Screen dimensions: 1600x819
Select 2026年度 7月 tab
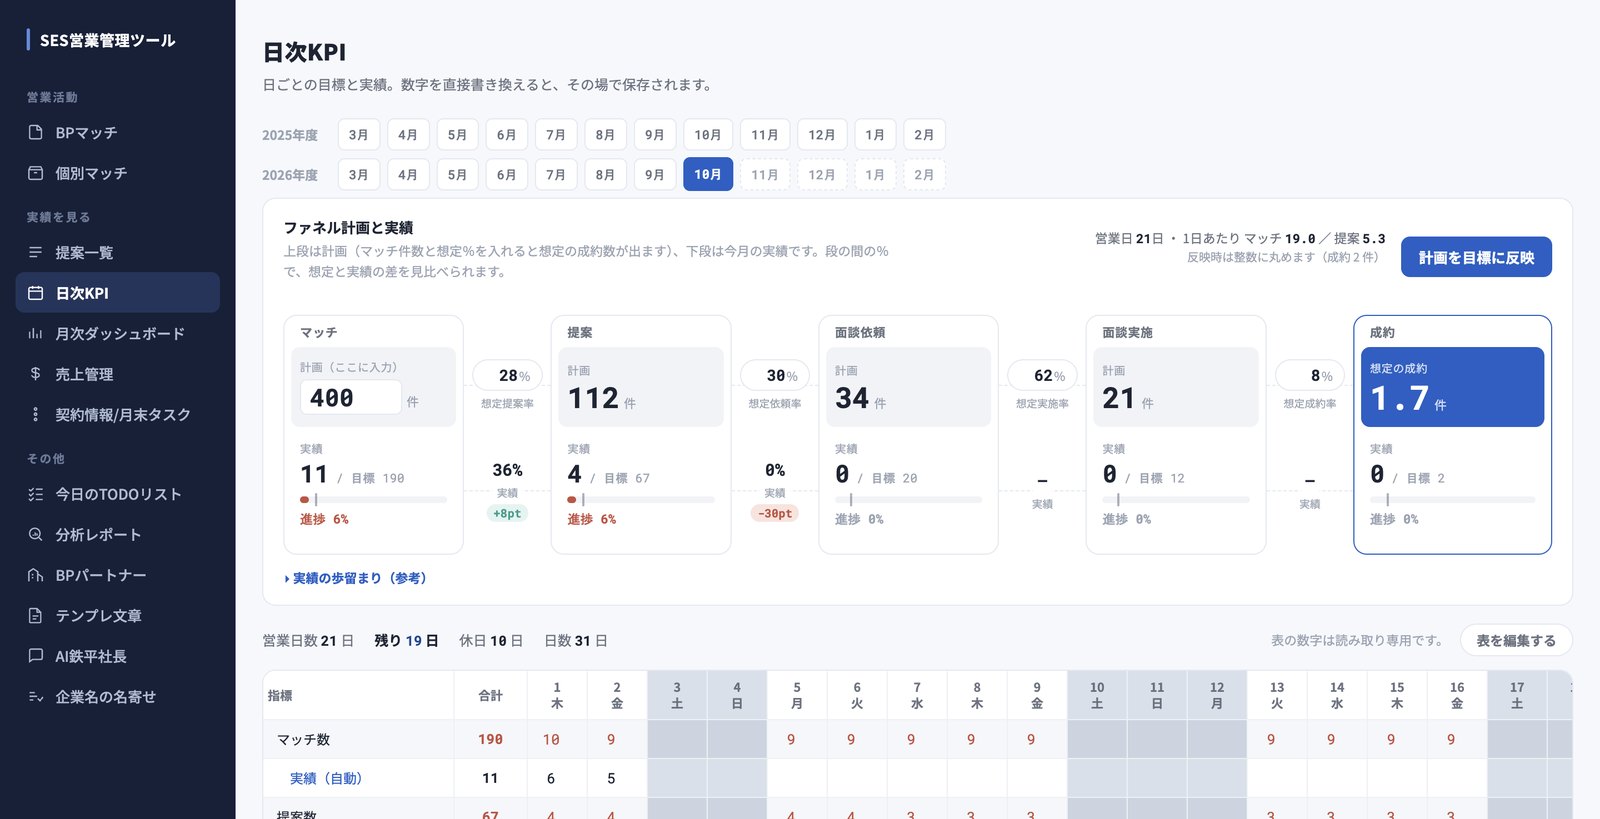click(556, 174)
